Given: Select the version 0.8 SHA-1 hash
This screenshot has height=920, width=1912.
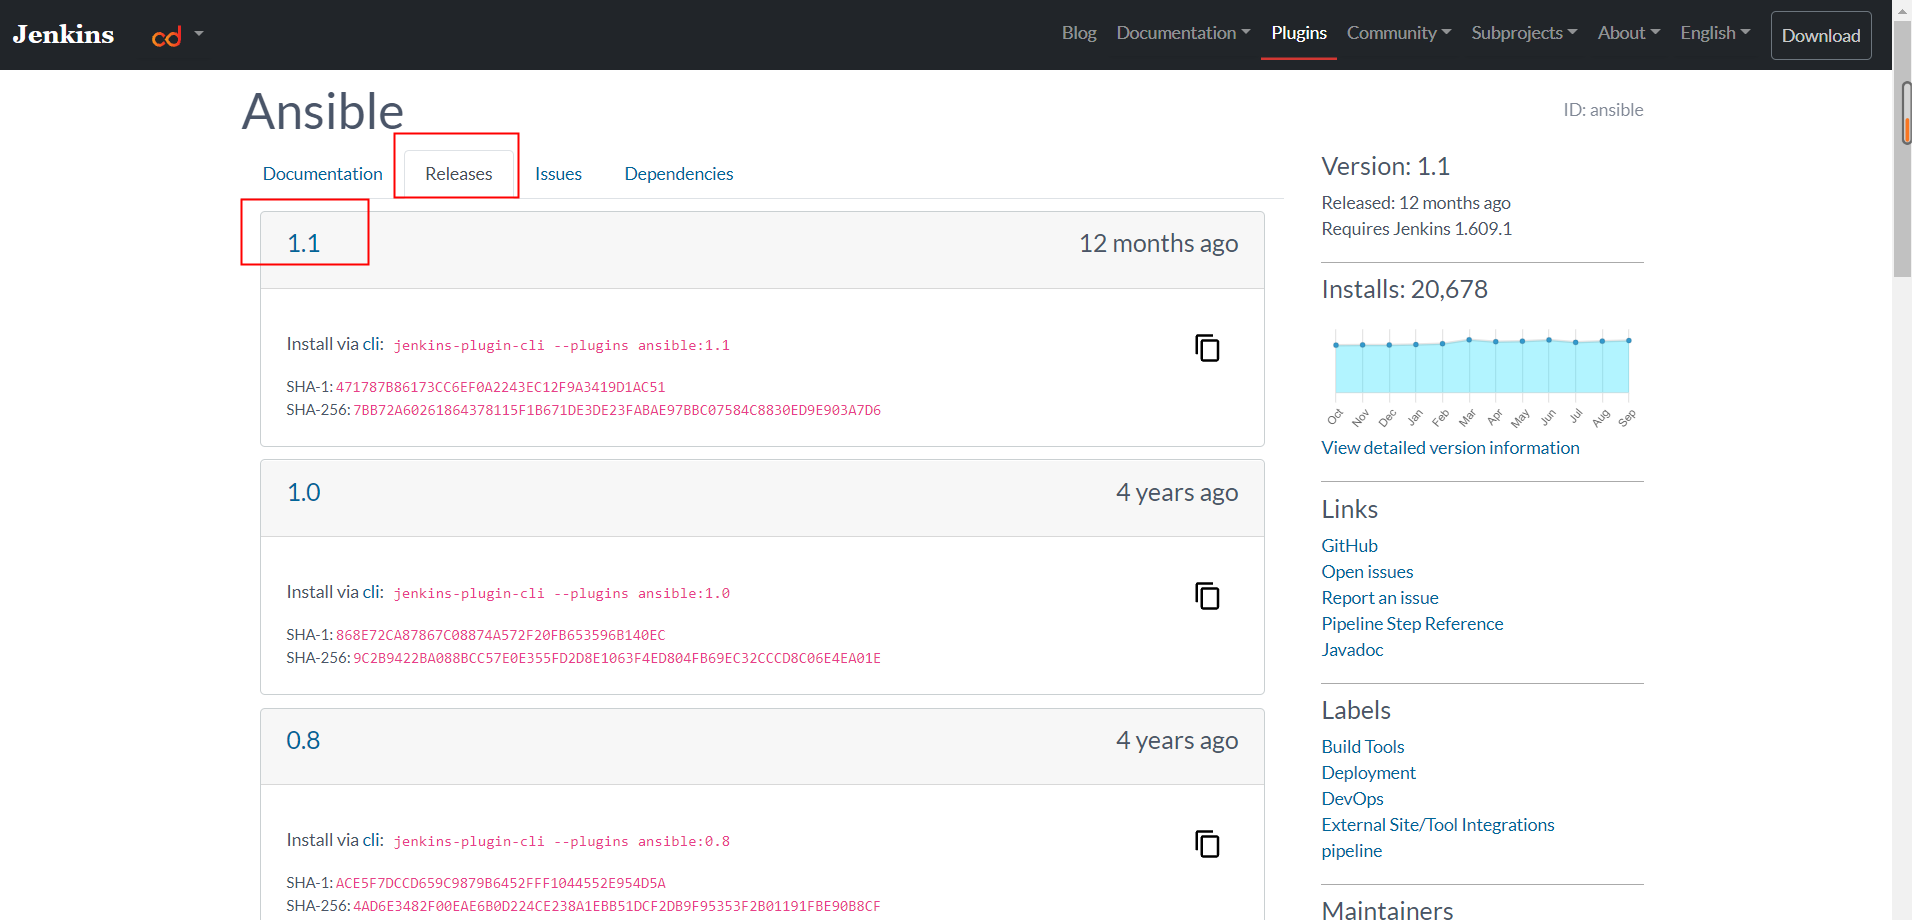Looking at the screenshot, I should [x=500, y=883].
